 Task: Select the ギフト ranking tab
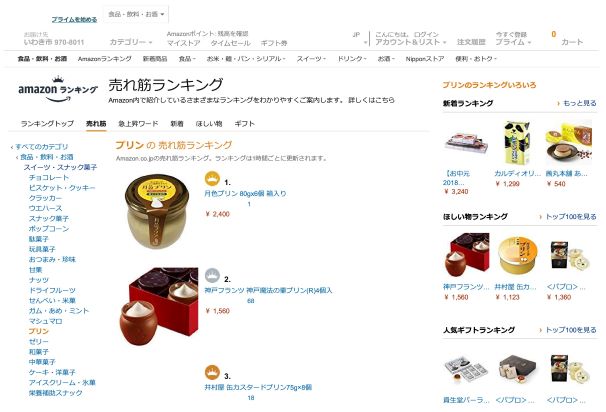coord(245,124)
